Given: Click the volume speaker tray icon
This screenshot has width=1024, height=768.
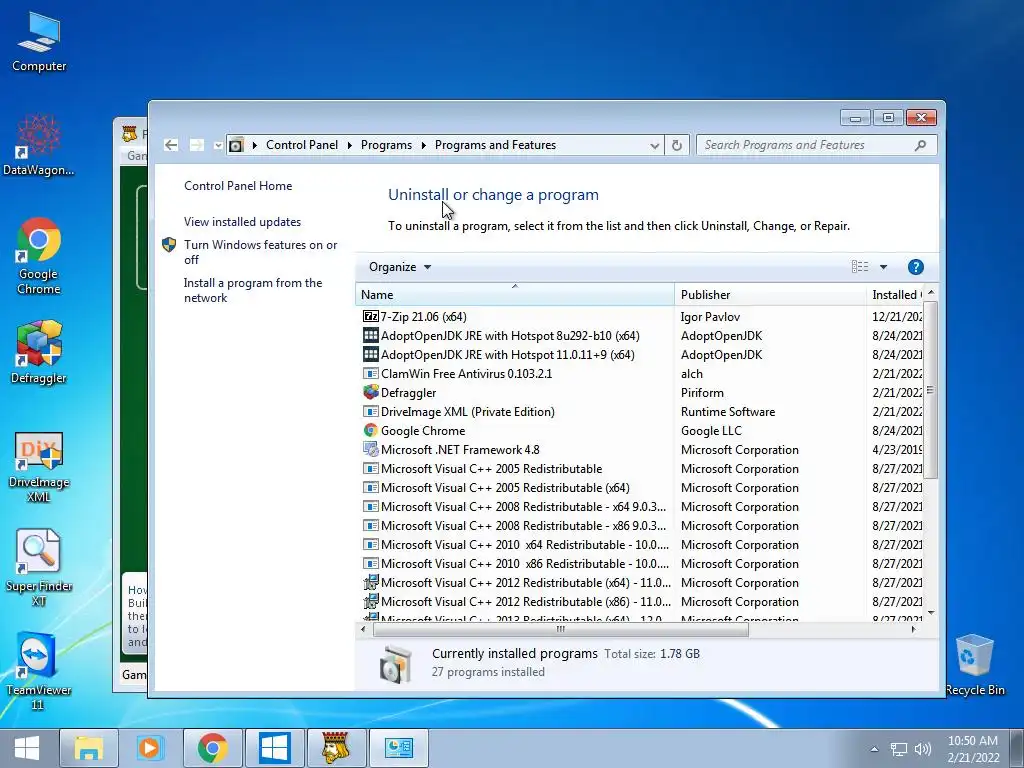Looking at the screenshot, I should 923,749.
